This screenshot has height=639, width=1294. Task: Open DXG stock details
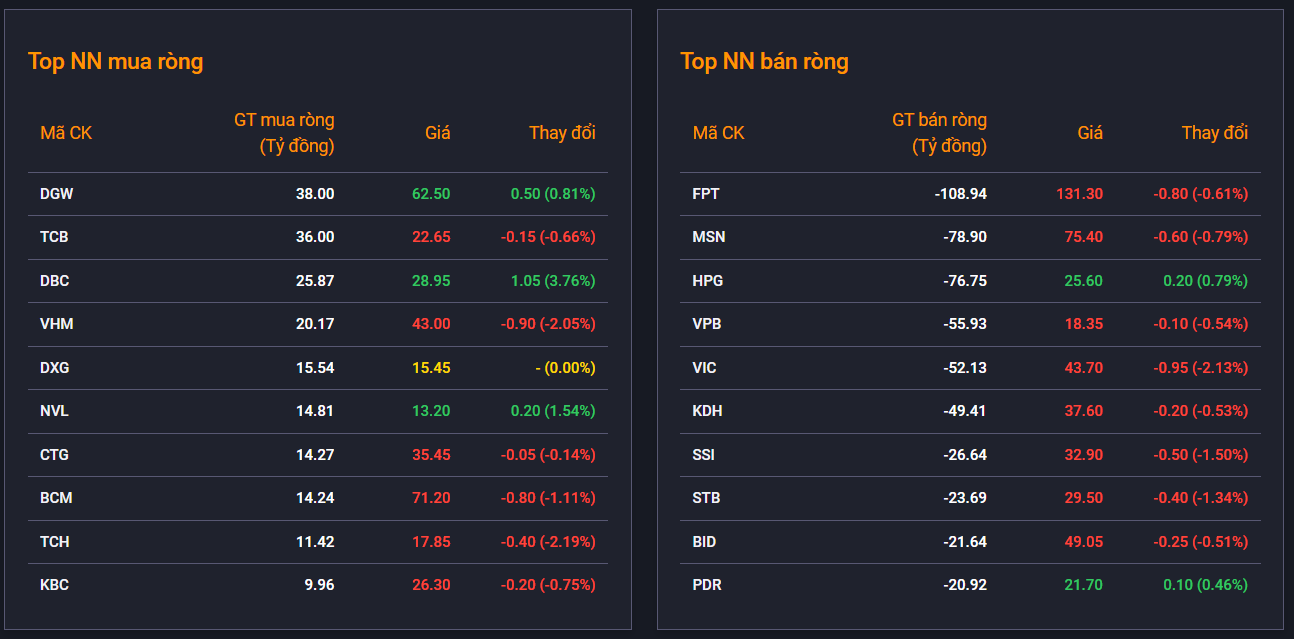pyautogui.click(x=54, y=368)
